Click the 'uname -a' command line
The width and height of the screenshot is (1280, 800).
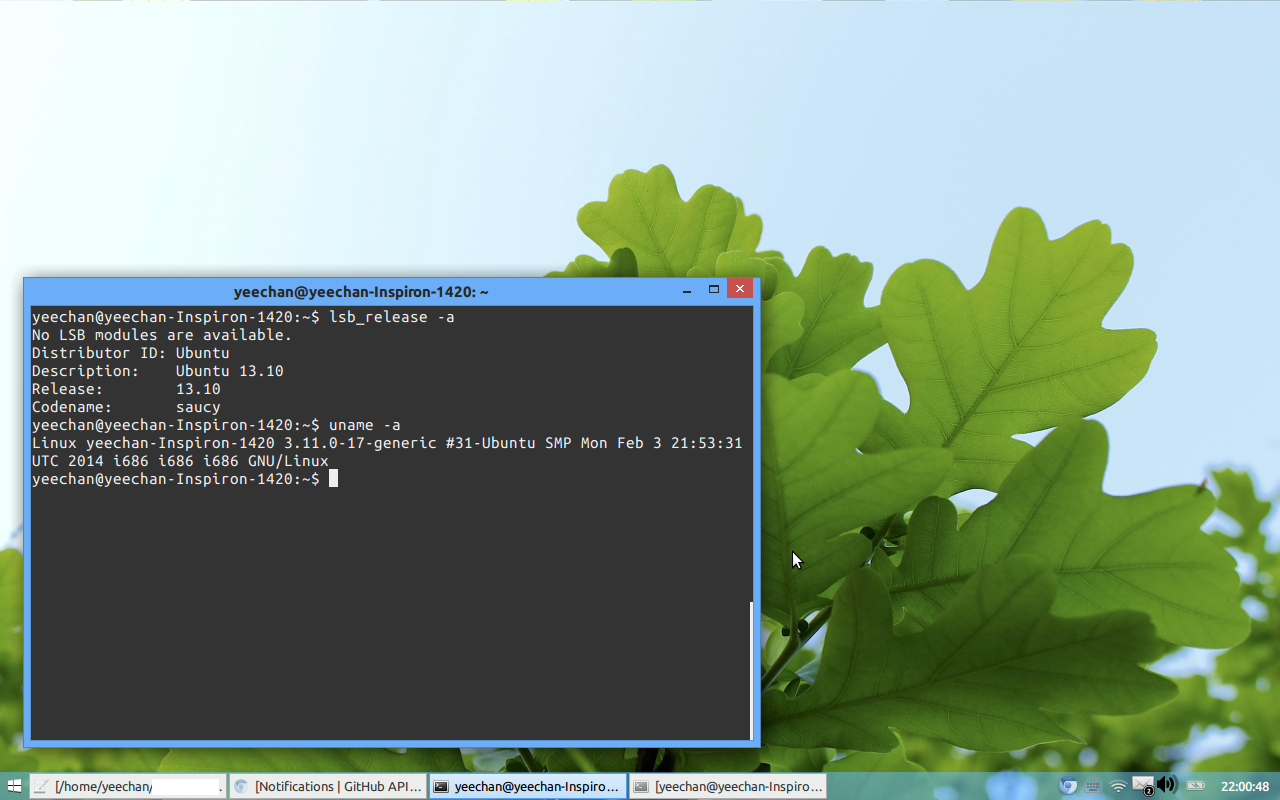[364, 425]
